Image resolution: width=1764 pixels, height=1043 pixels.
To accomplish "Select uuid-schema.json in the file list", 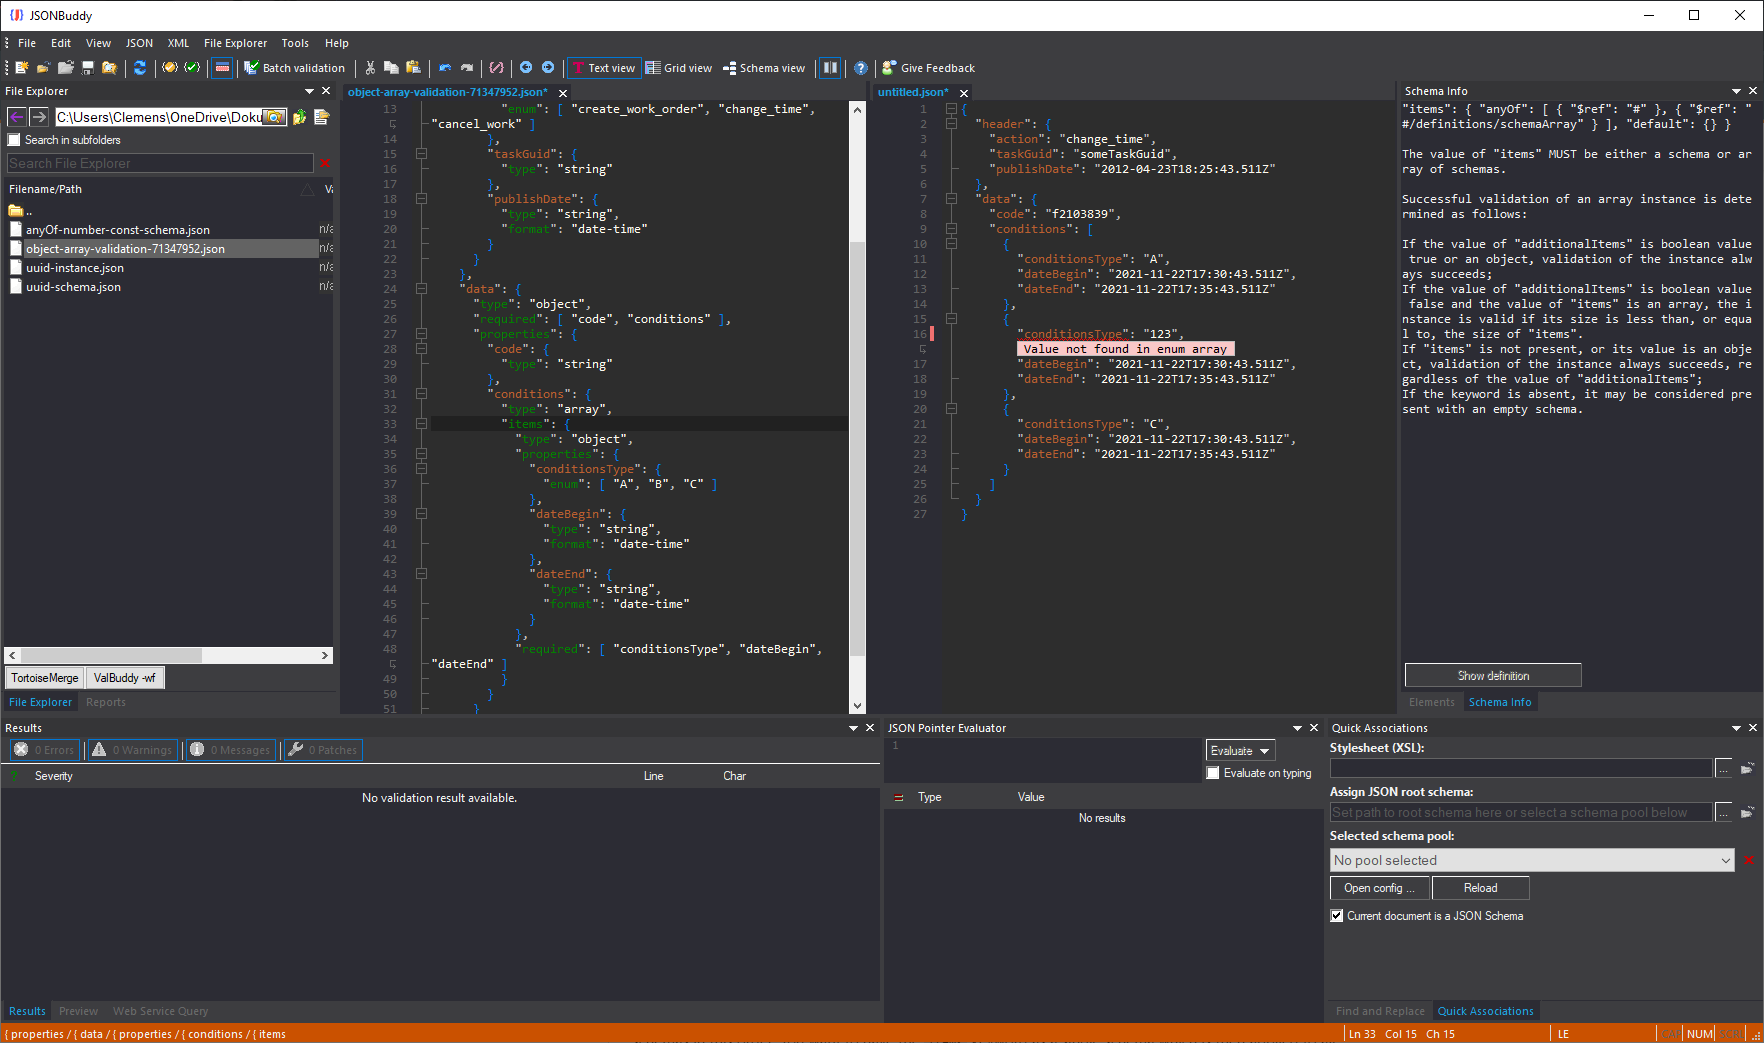I will (73, 287).
